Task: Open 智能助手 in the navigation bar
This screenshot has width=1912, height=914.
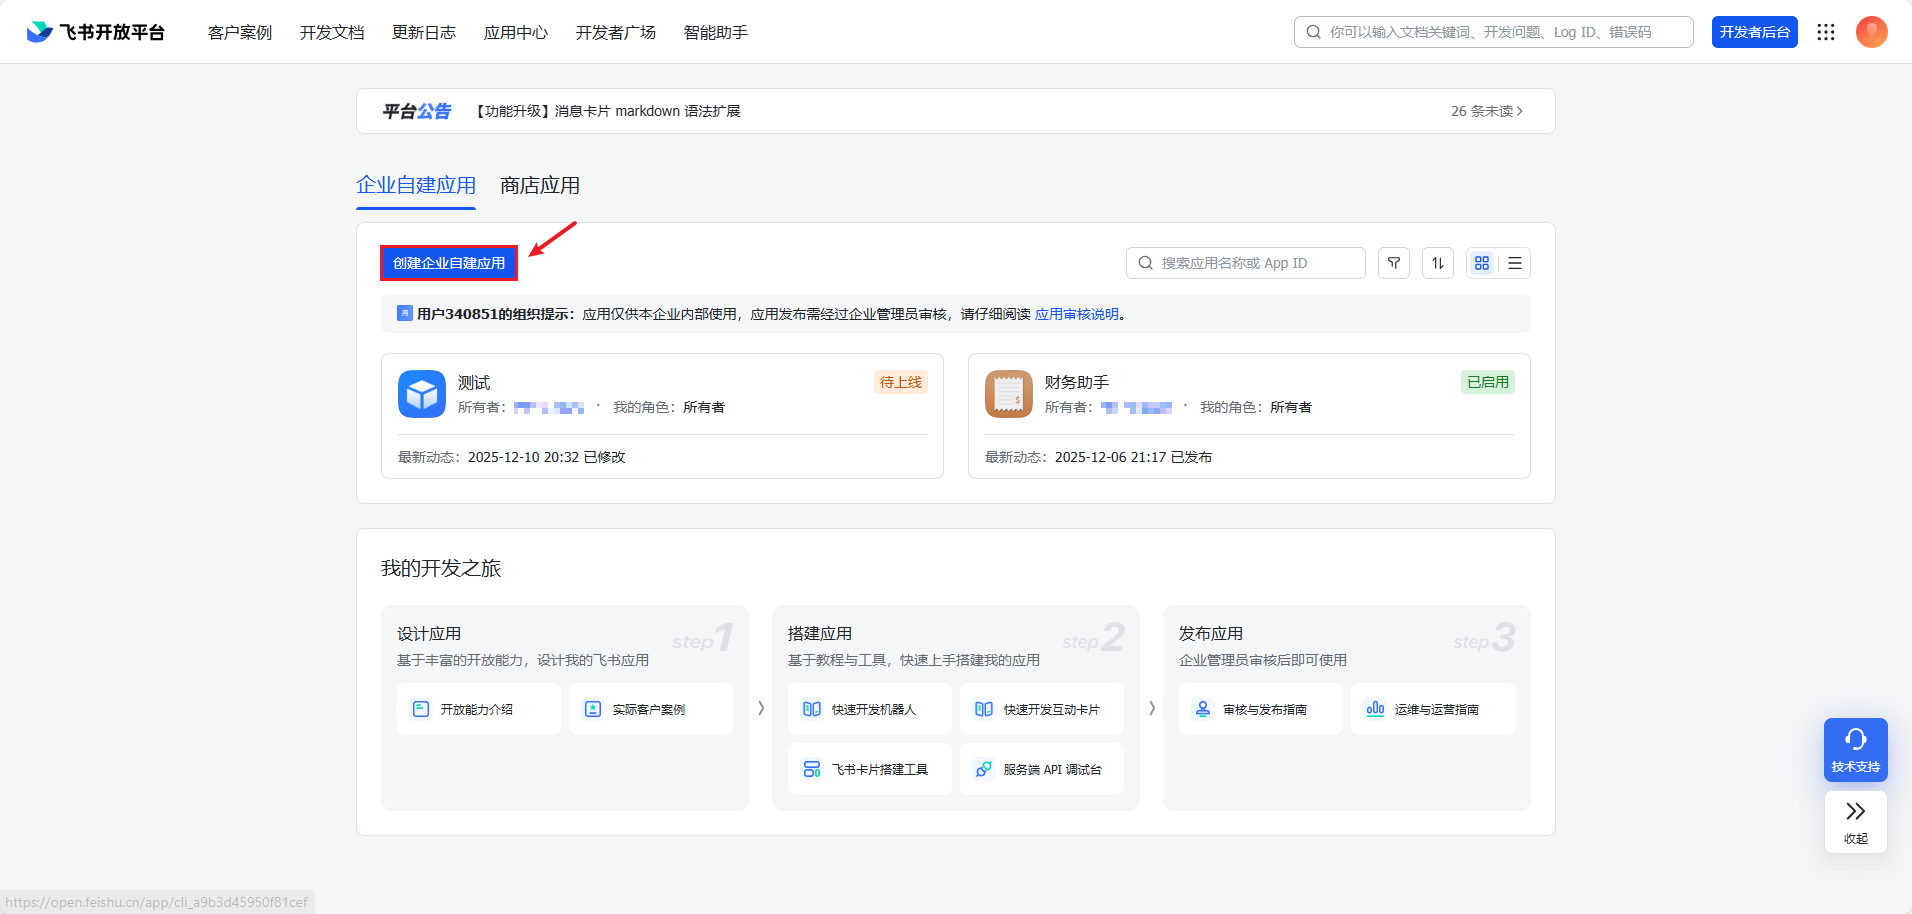Action: (715, 32)
